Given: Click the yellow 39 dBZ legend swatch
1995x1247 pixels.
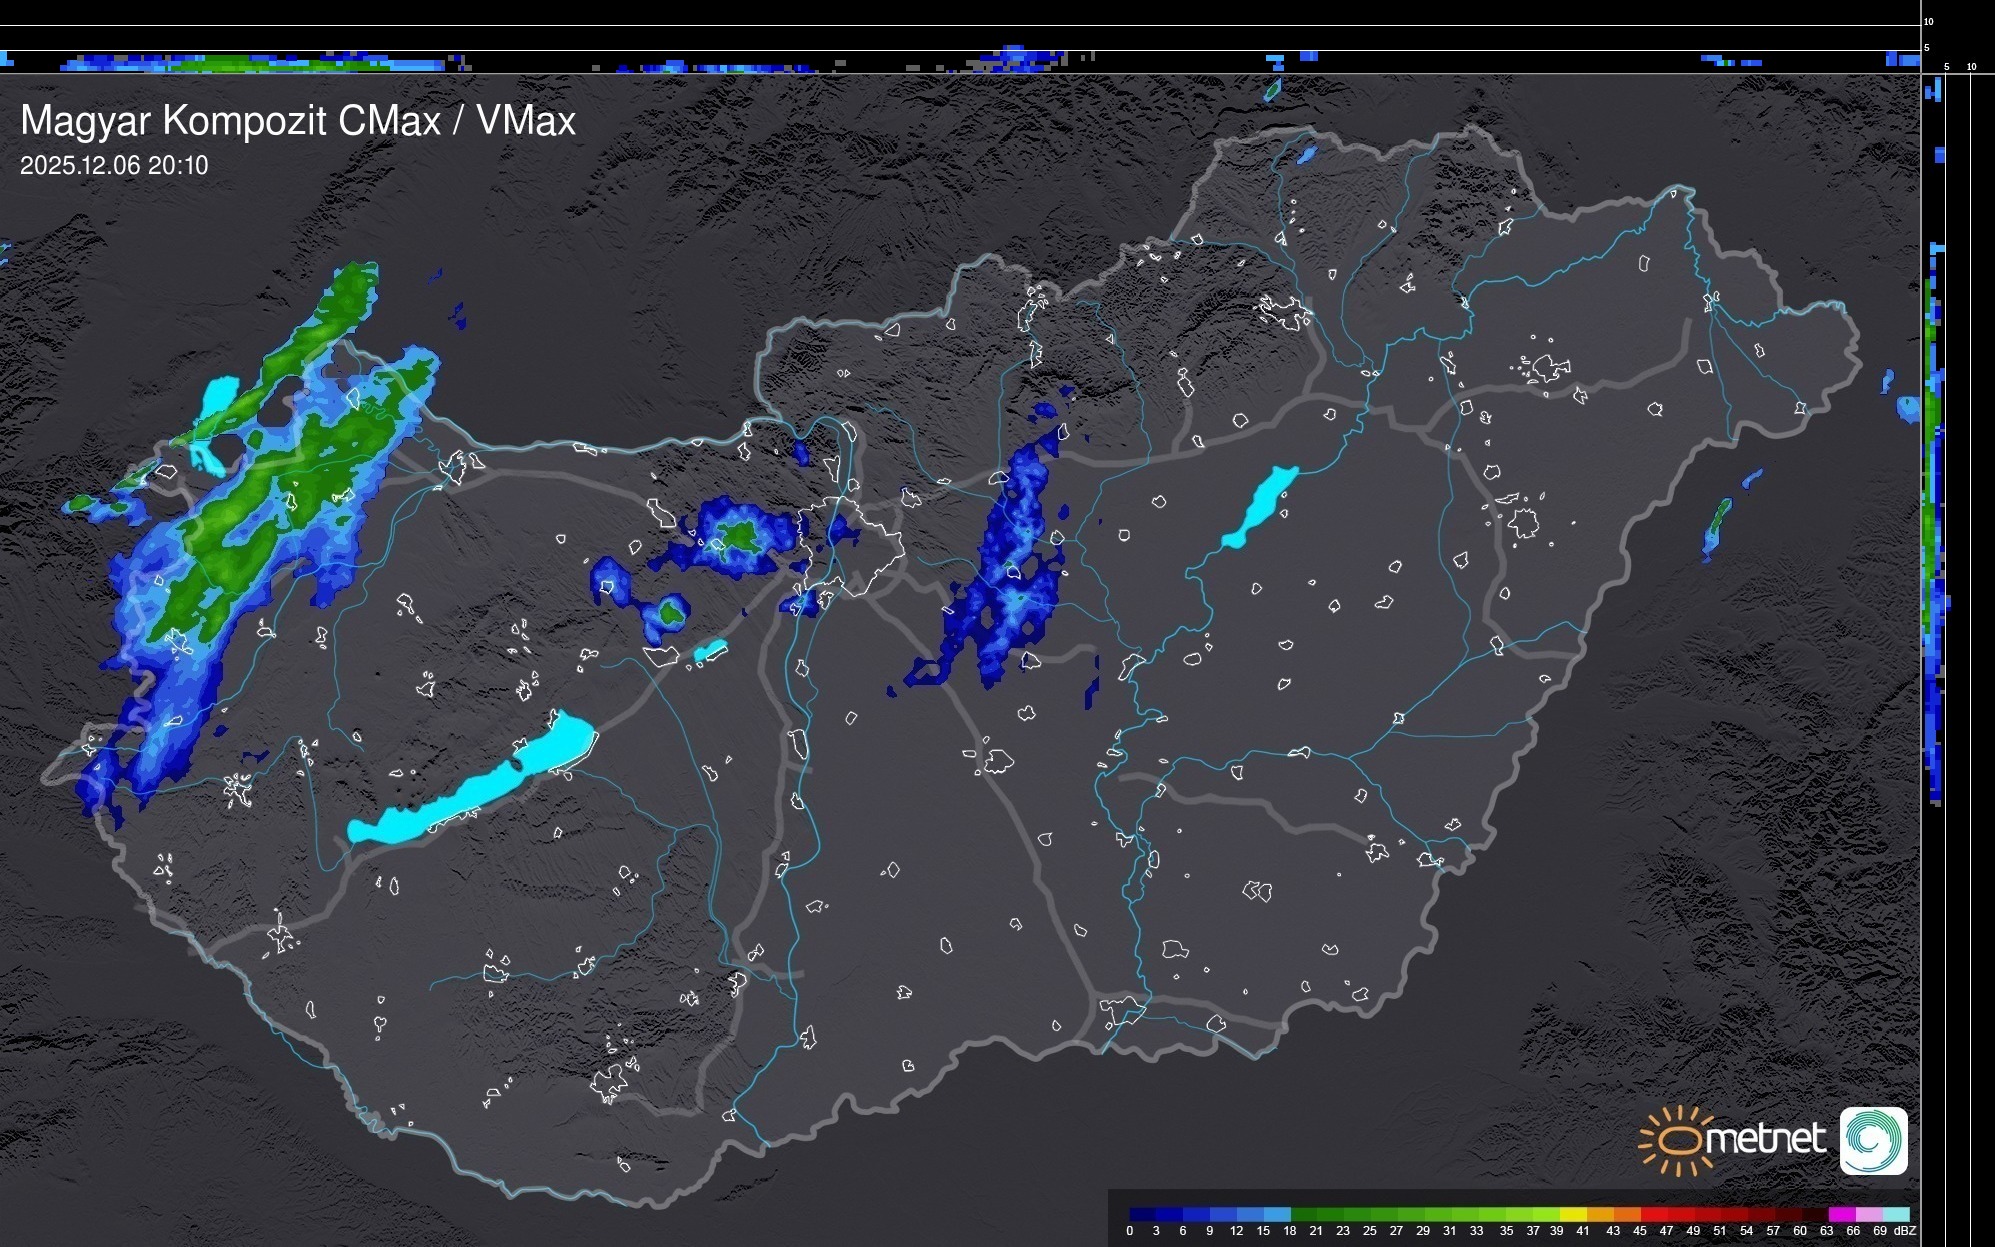Looking at the screenshot, I should coord(1573,1214).
